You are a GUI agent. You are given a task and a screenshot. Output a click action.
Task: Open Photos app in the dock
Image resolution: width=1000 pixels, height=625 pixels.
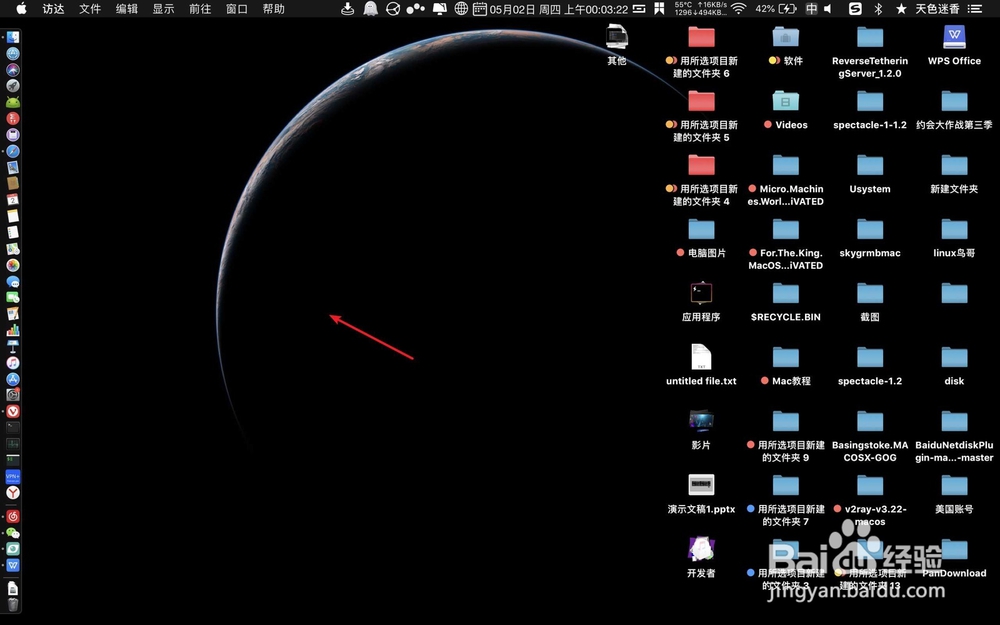[13, 265]
